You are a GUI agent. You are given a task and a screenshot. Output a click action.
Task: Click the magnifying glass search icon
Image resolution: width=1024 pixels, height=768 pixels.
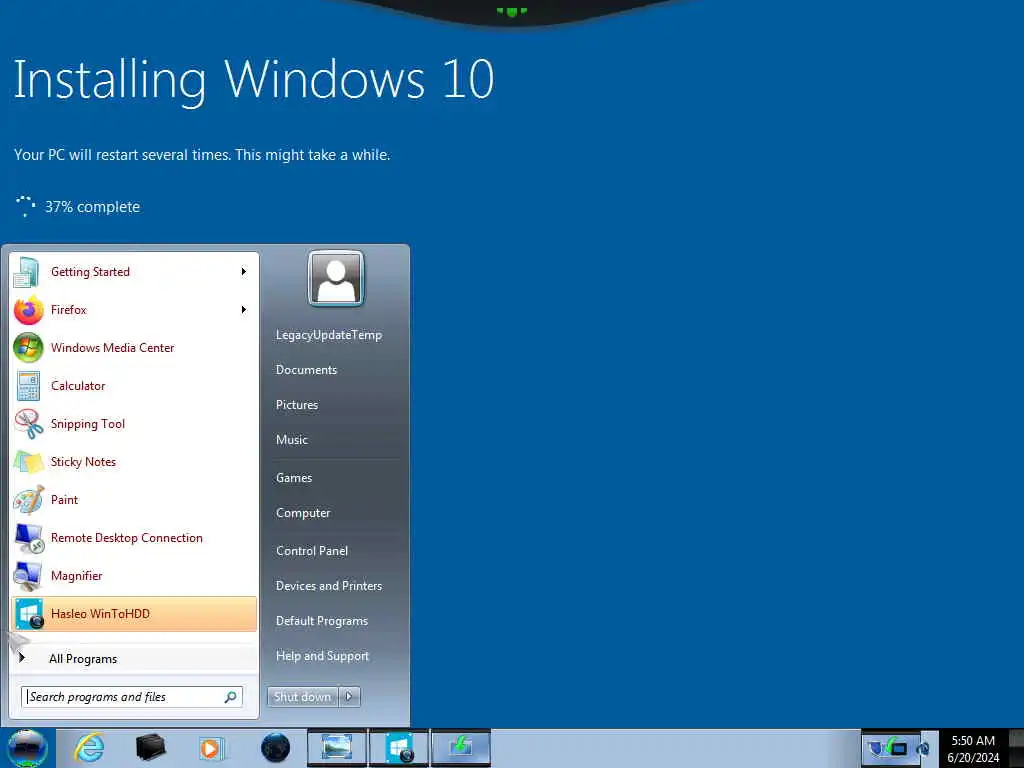(x=231, y=697)
